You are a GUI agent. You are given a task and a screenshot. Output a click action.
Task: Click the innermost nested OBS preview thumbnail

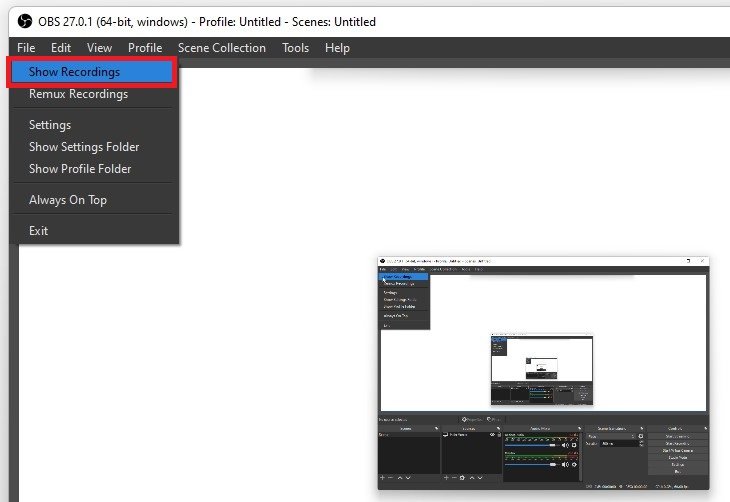(541, 368)
